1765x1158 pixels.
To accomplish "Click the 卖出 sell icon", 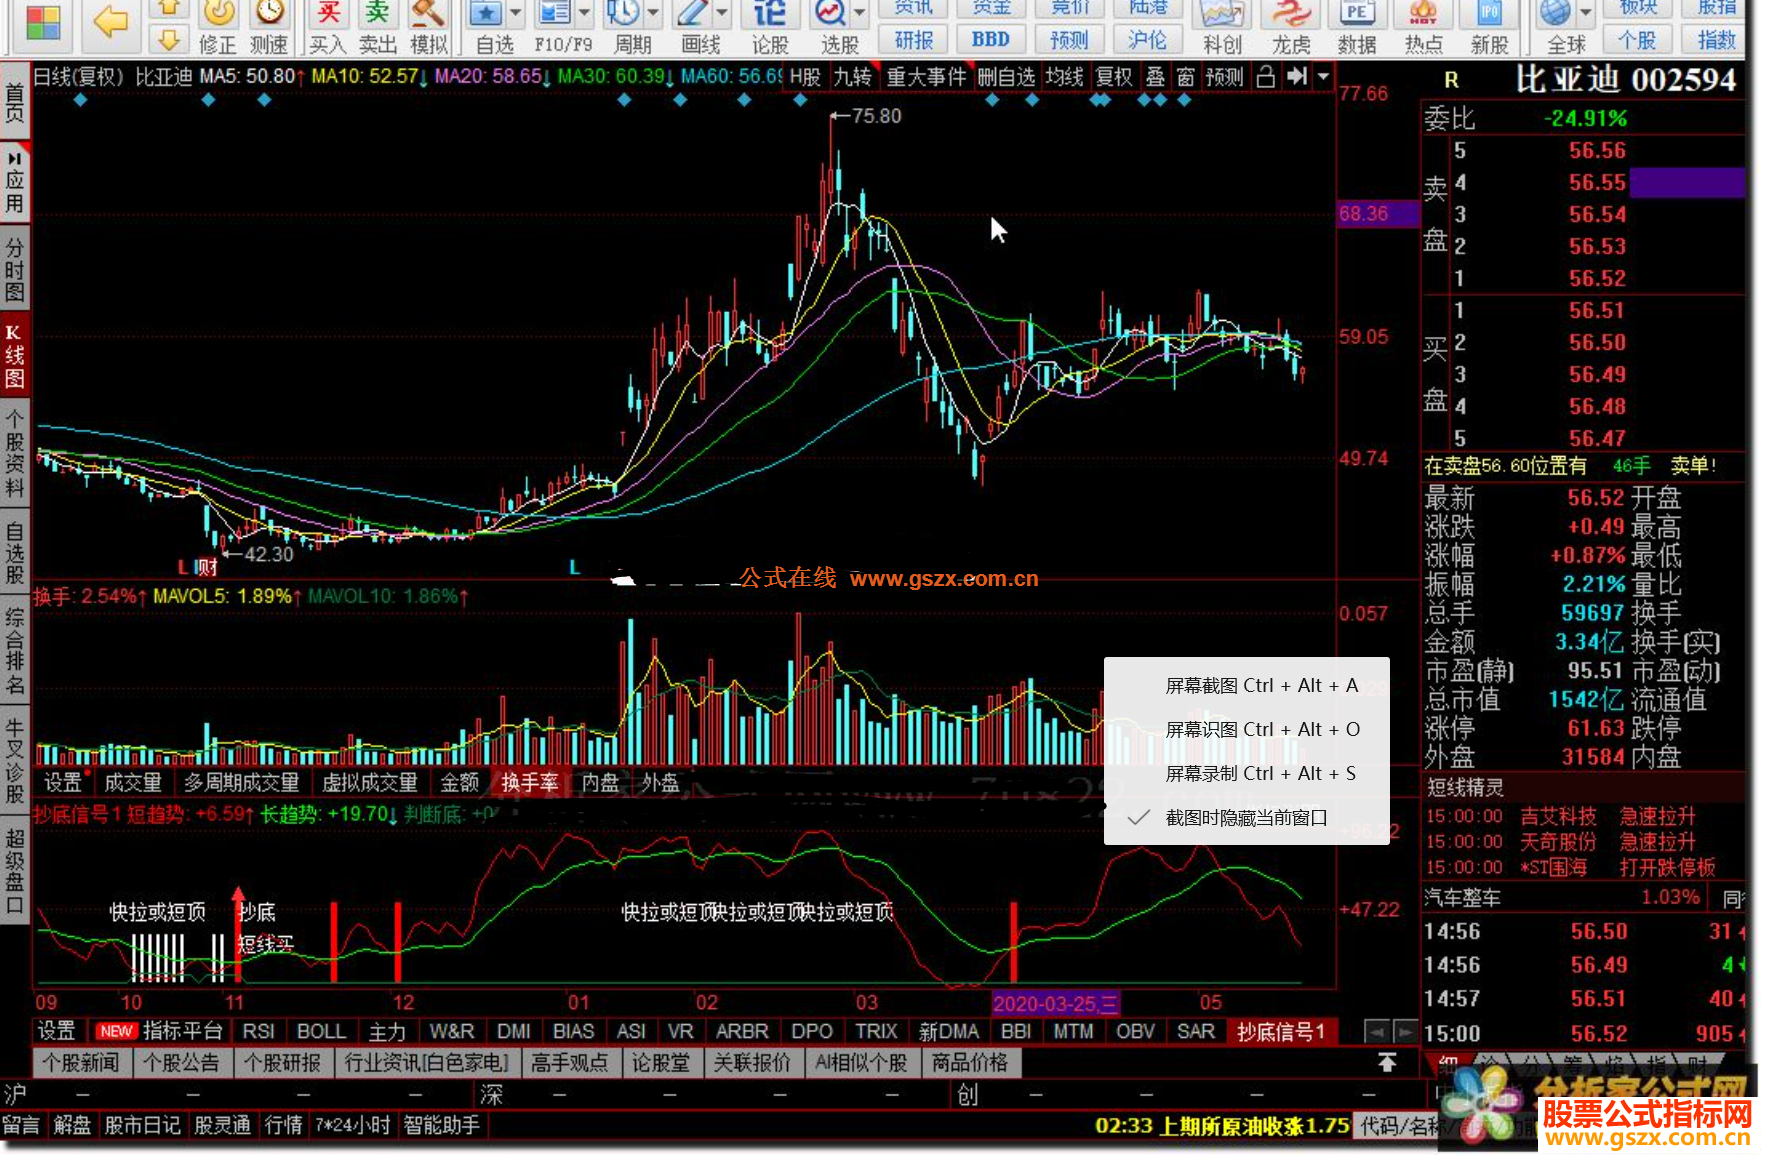I will 377,14.
